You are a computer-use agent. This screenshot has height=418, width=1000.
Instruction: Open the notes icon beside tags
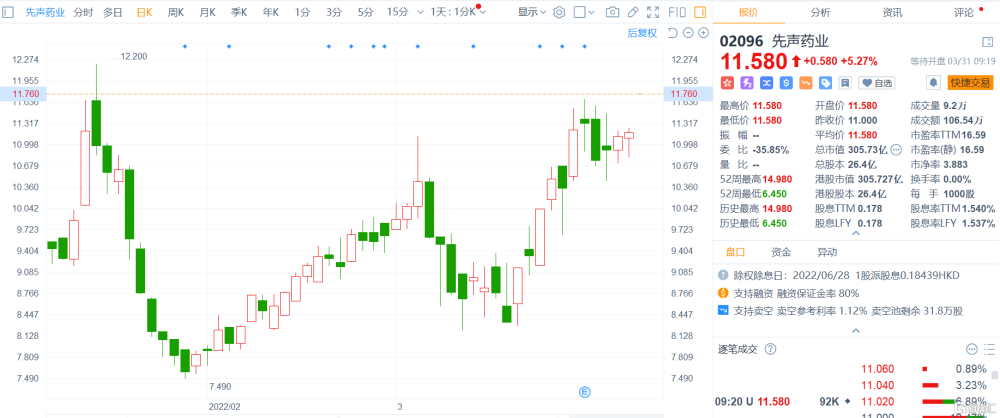(x=845, y=83)
